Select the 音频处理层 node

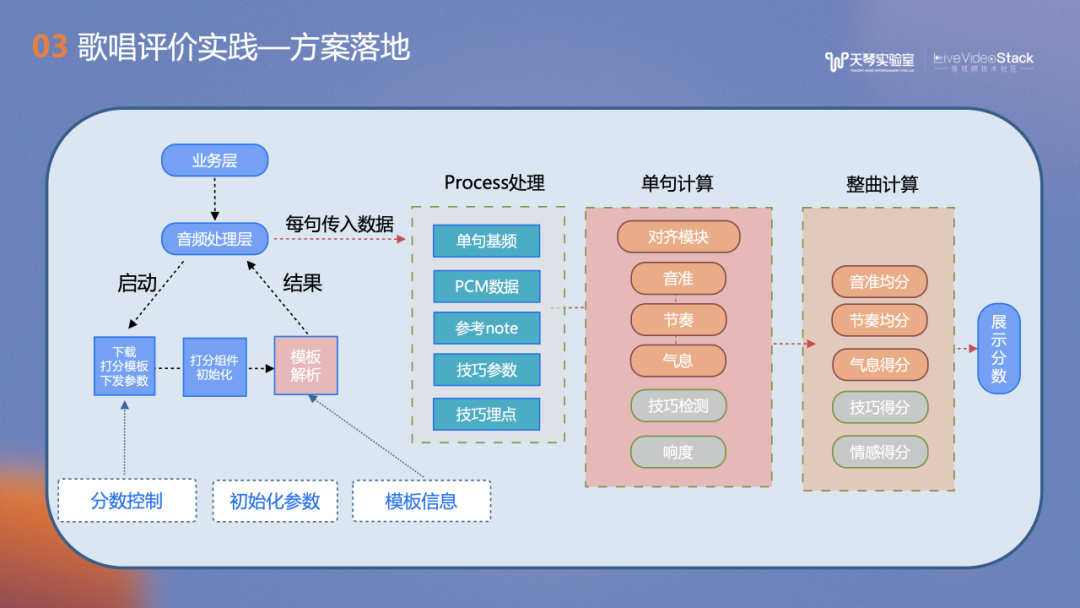click(214, 239)
